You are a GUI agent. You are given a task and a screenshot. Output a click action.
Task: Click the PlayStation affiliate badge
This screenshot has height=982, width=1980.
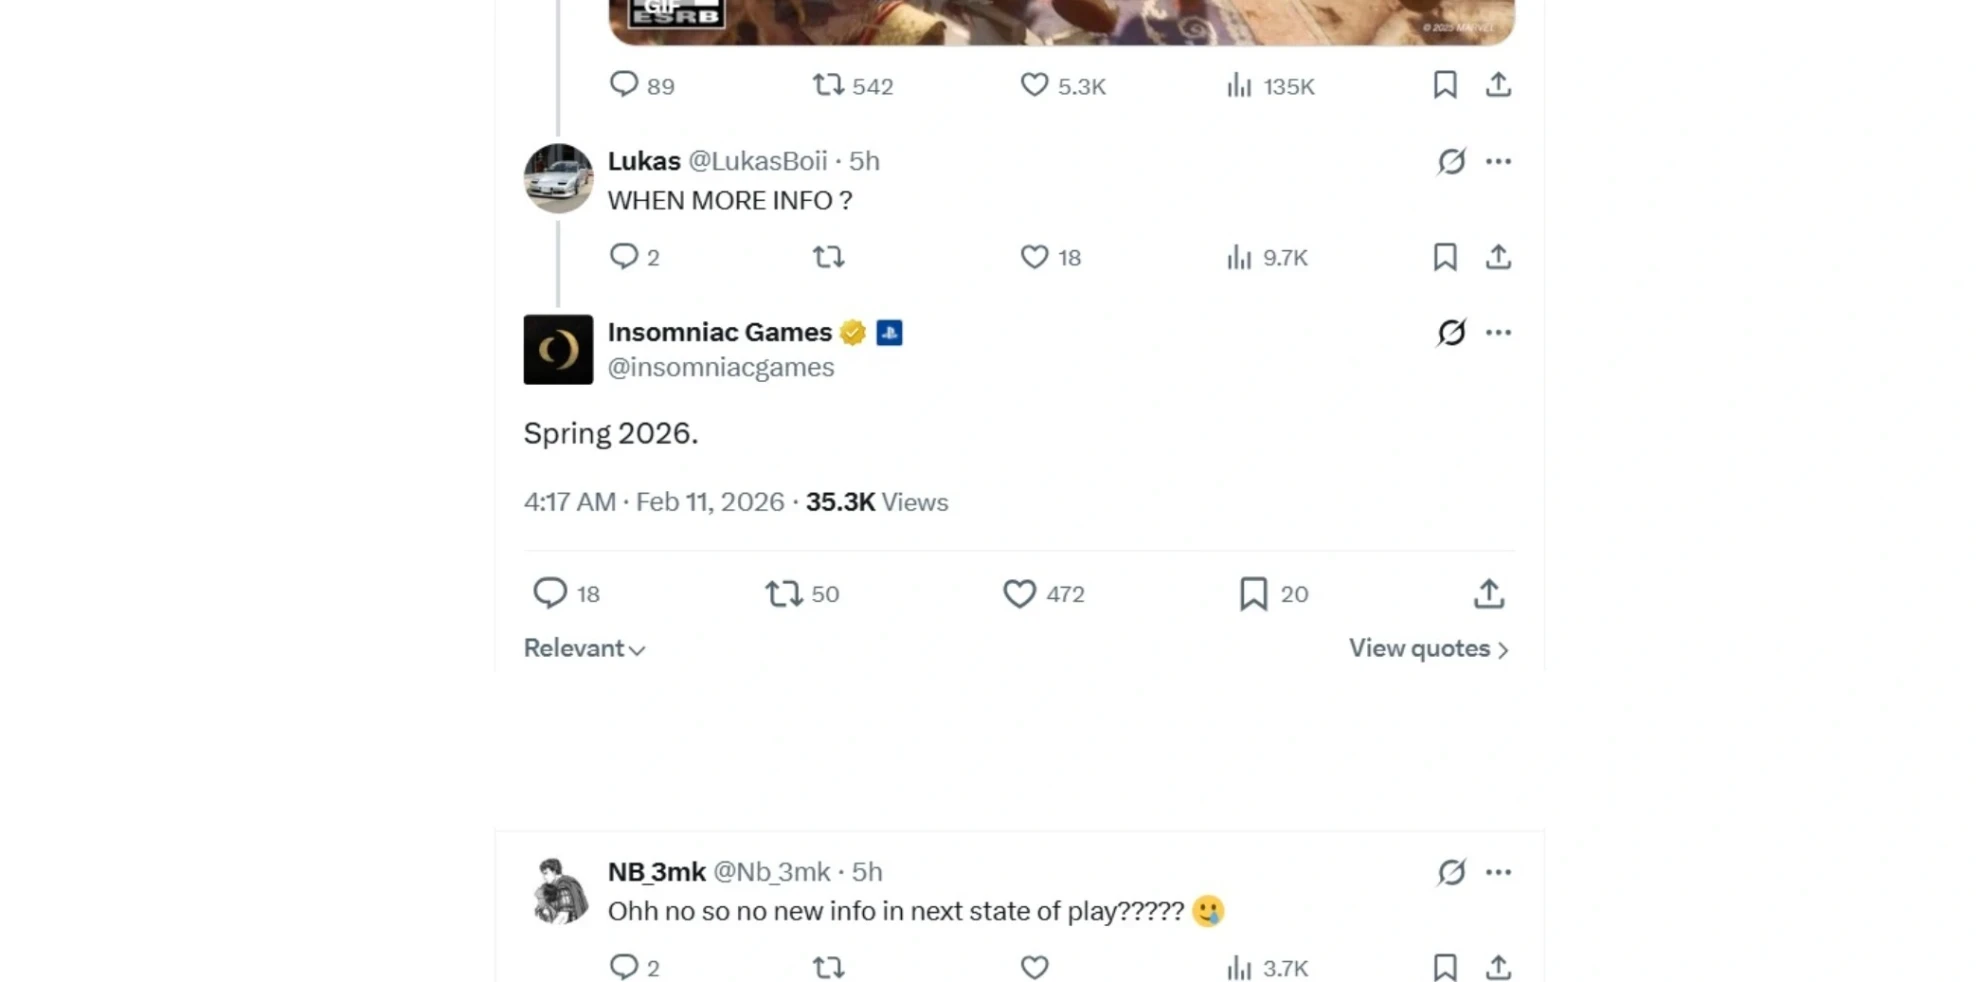click(x=889, y=333)
